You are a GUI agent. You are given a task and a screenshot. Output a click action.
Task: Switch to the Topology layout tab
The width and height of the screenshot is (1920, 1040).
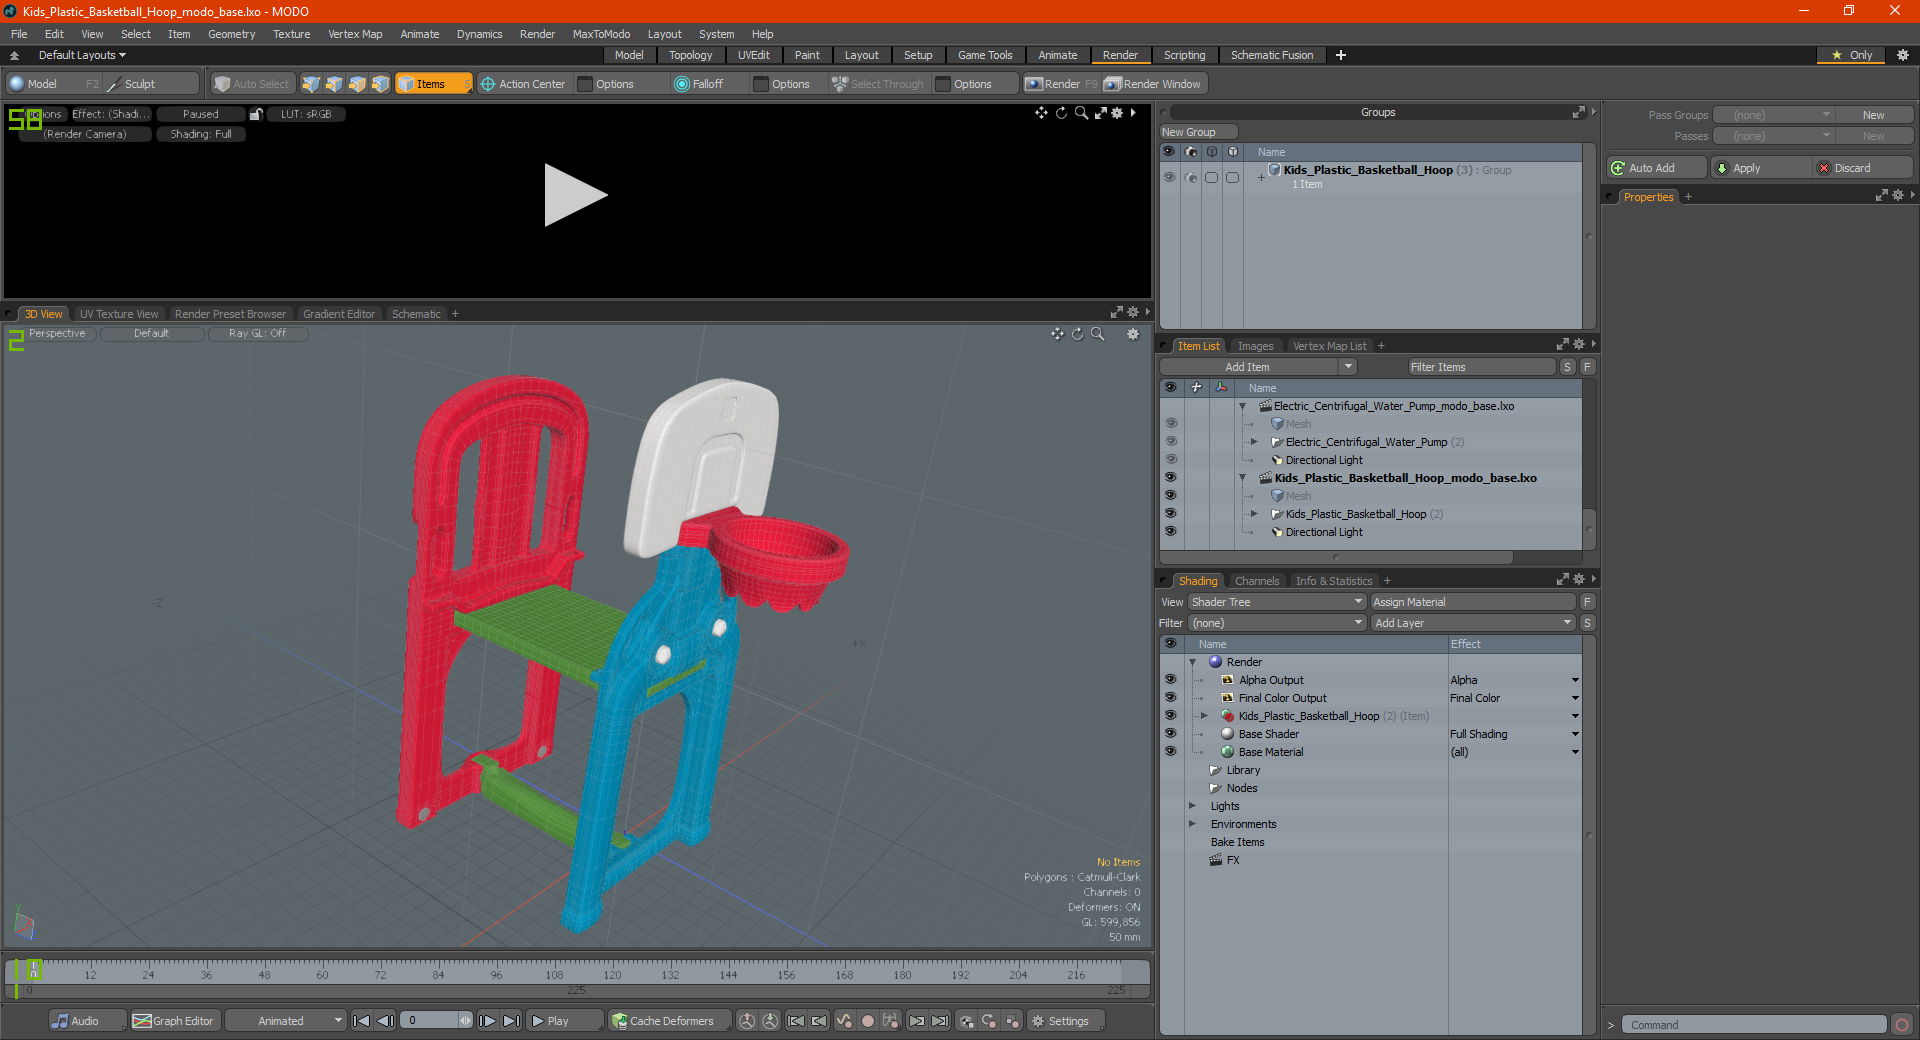point(690,55)
